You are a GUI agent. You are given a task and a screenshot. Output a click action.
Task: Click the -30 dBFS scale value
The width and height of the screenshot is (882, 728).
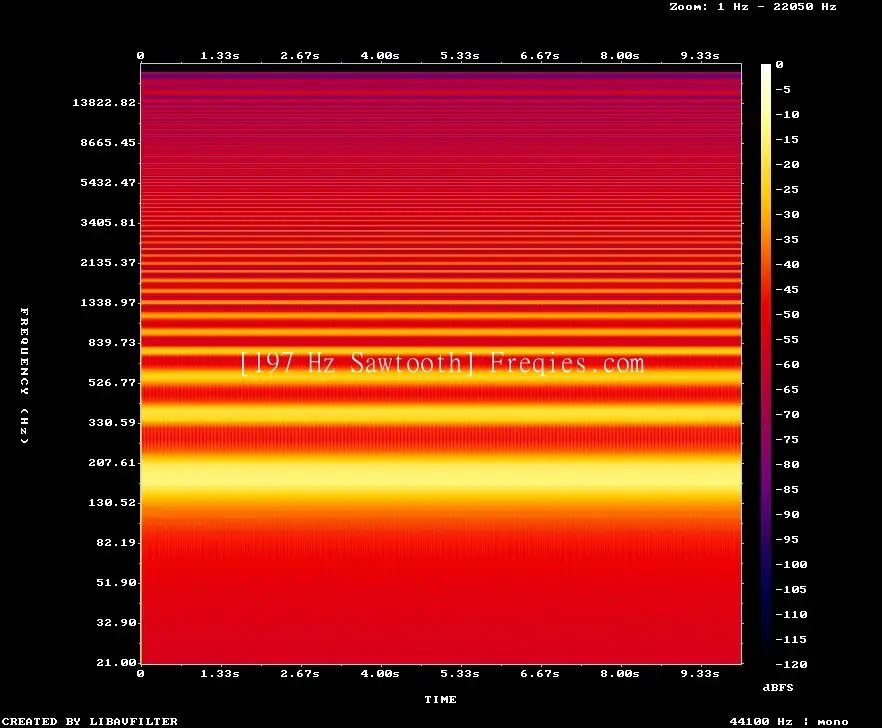point(787,214)
